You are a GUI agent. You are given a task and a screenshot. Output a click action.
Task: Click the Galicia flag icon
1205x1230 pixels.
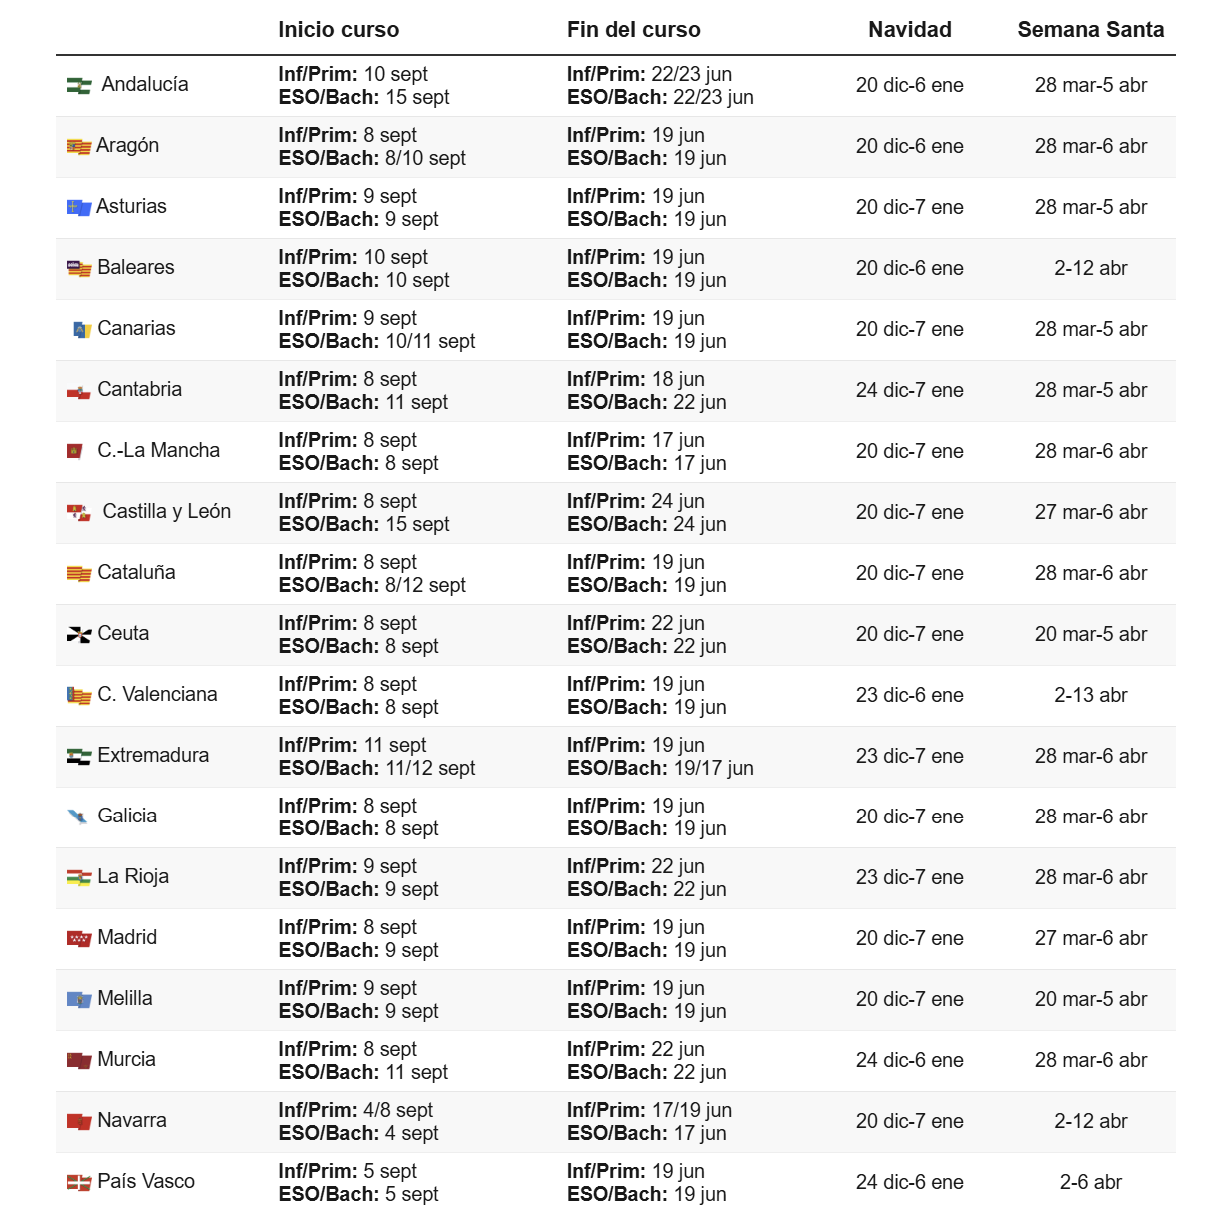[x=77, y=817]
